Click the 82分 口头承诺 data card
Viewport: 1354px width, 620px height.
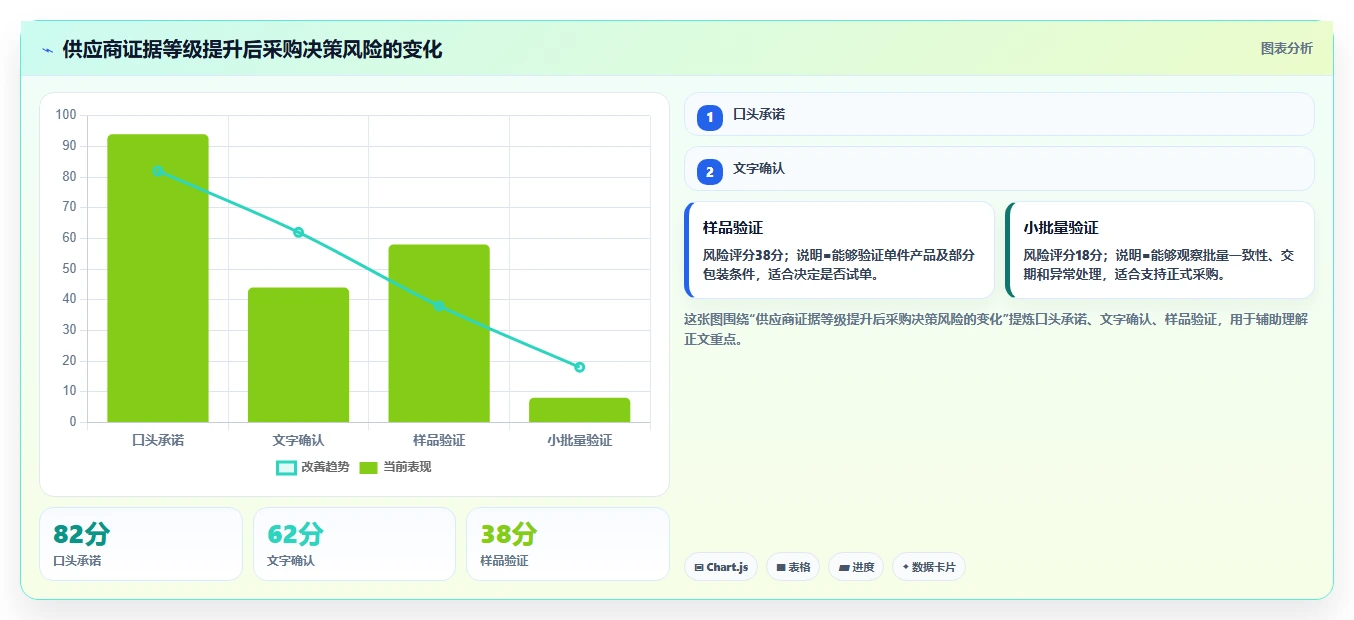[141, 544]
